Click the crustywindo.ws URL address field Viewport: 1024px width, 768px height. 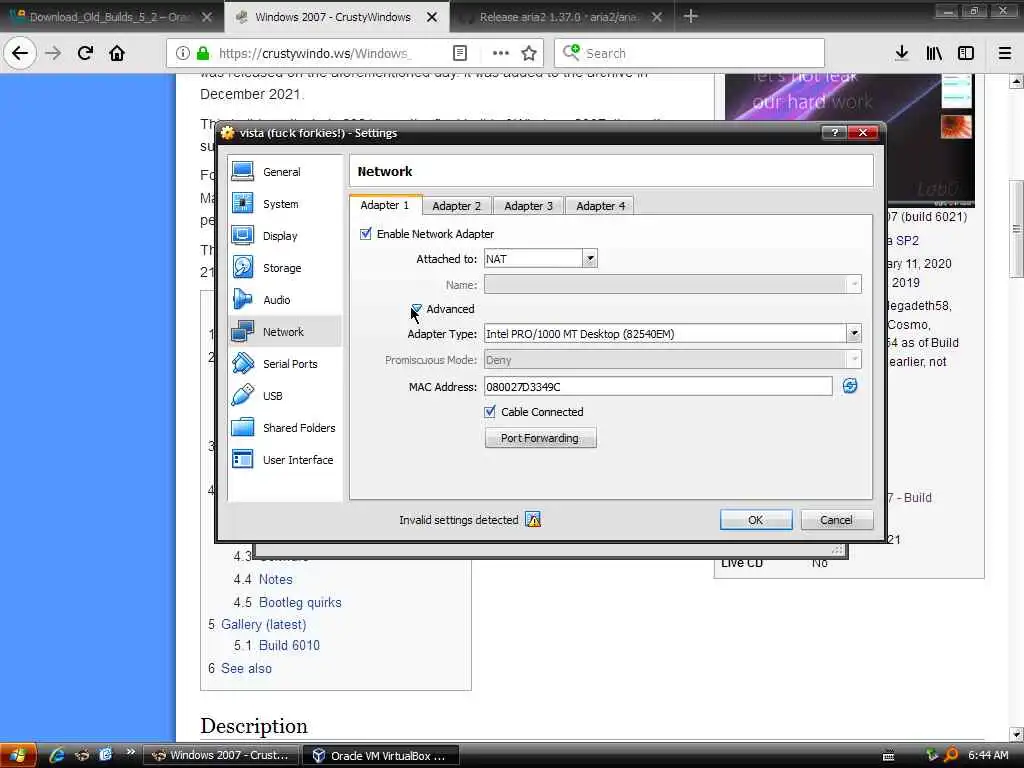point(315,53)
